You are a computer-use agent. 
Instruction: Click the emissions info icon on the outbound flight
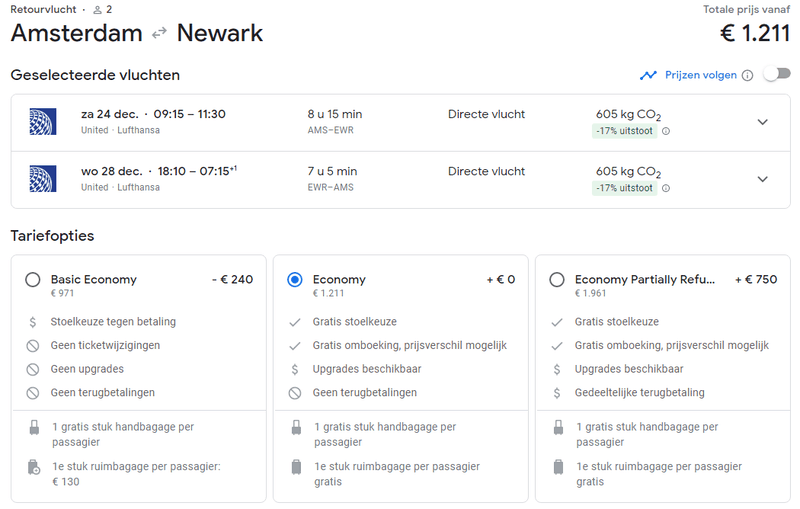[x=666, y=131]
